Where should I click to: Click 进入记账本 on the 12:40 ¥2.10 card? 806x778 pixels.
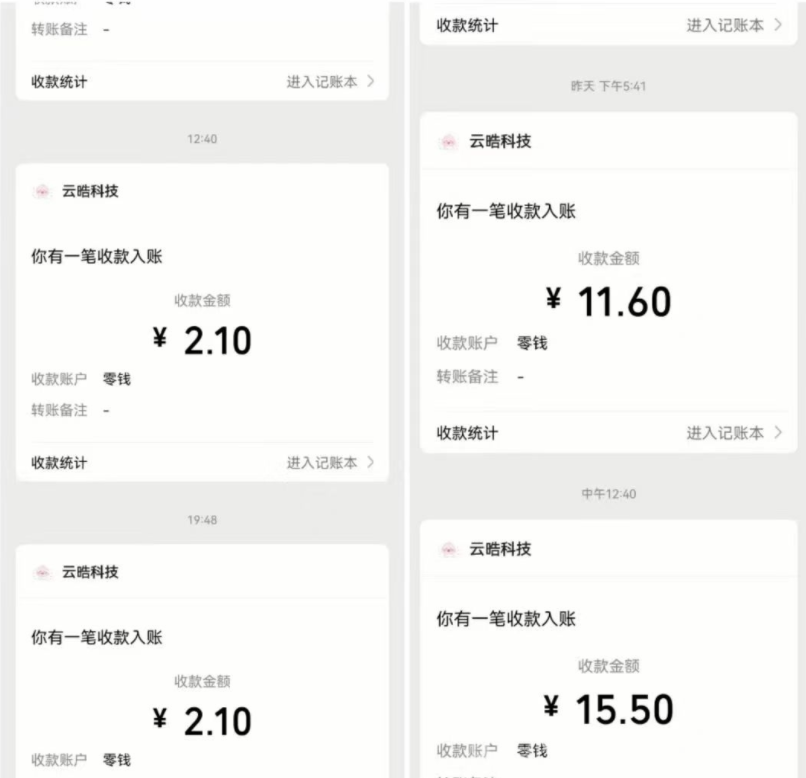(321, 462)
